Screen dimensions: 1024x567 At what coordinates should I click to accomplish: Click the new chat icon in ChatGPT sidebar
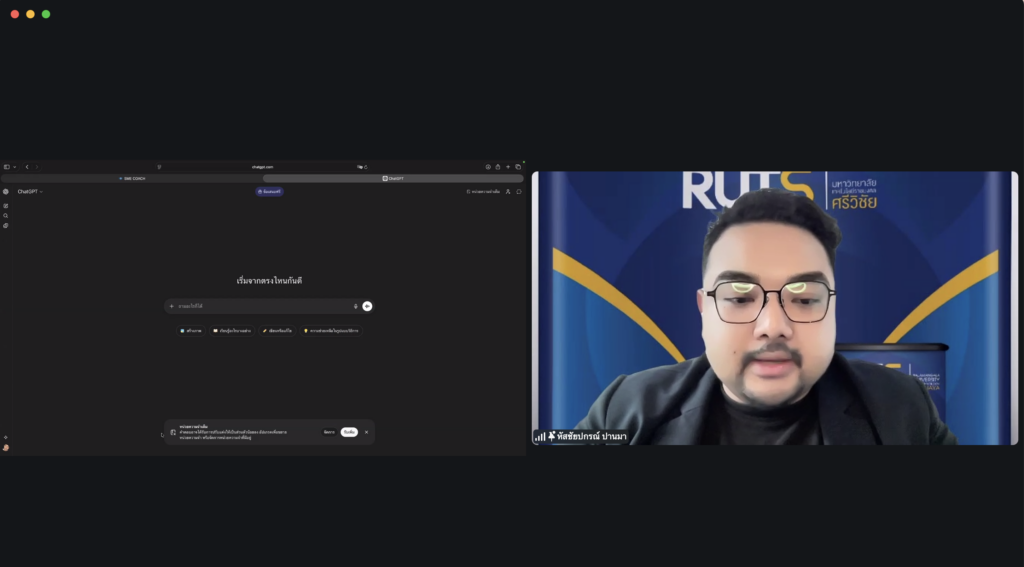click(x=6, y=206)
